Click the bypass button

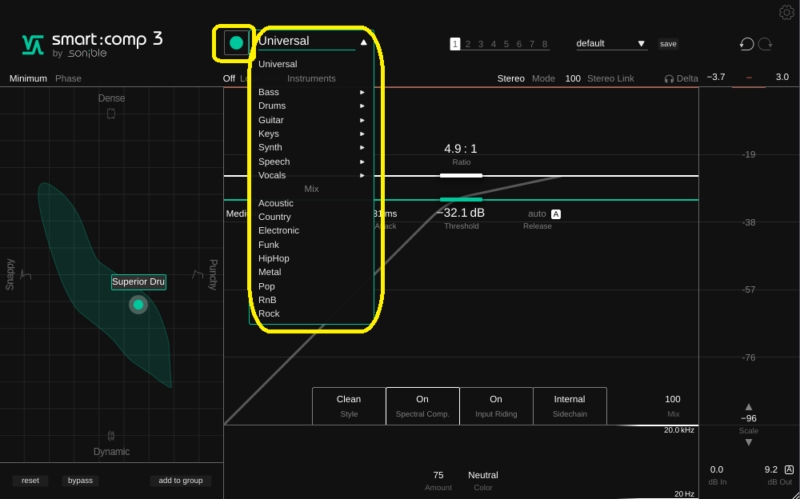pyautogui.click(x=79, y=481)
